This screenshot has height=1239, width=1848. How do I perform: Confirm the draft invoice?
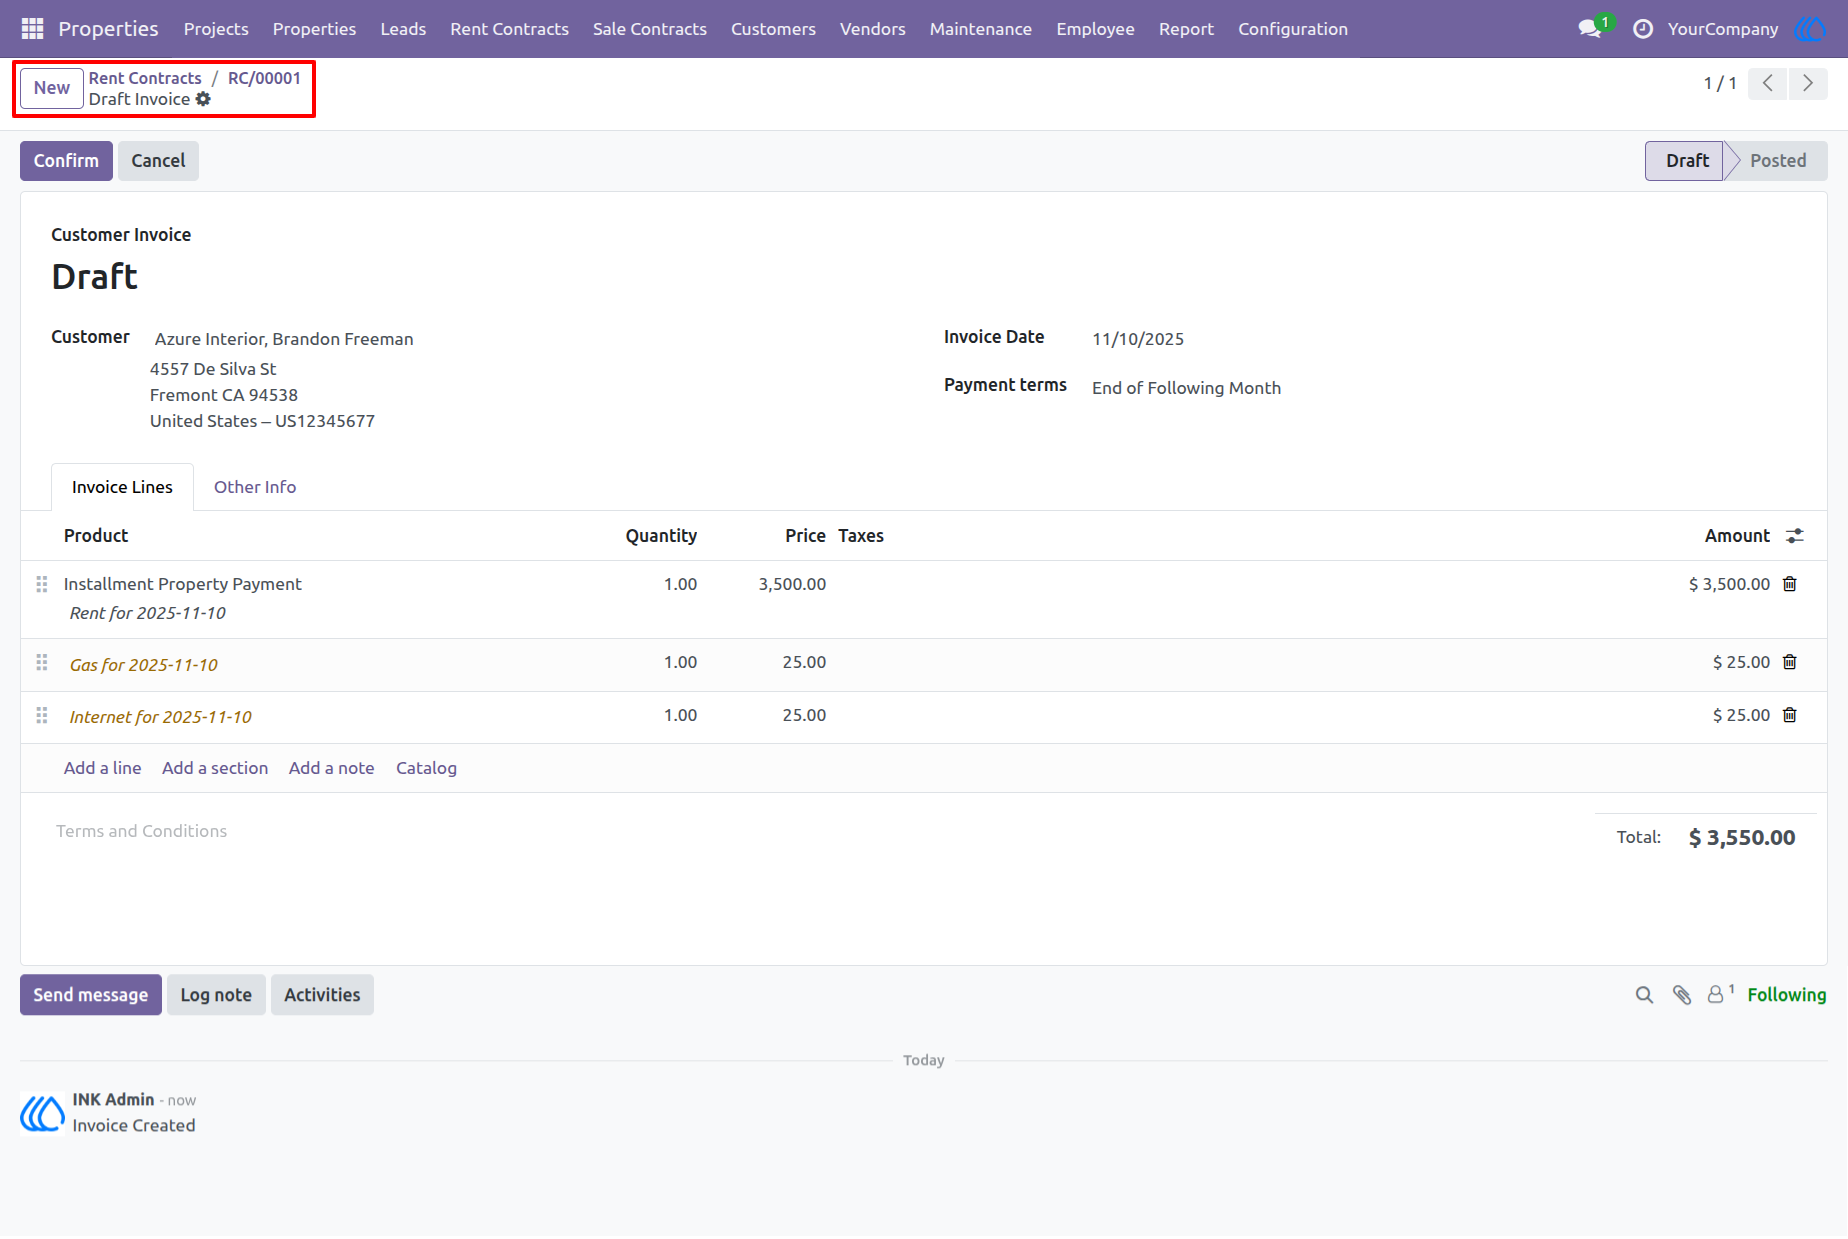[x=66, y=161]
